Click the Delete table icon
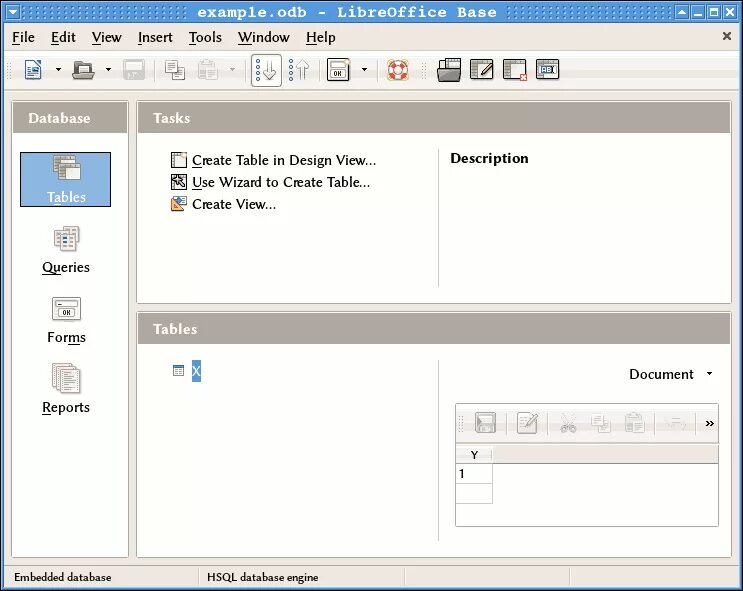This screenshot has width=743, height=591. 515,70
